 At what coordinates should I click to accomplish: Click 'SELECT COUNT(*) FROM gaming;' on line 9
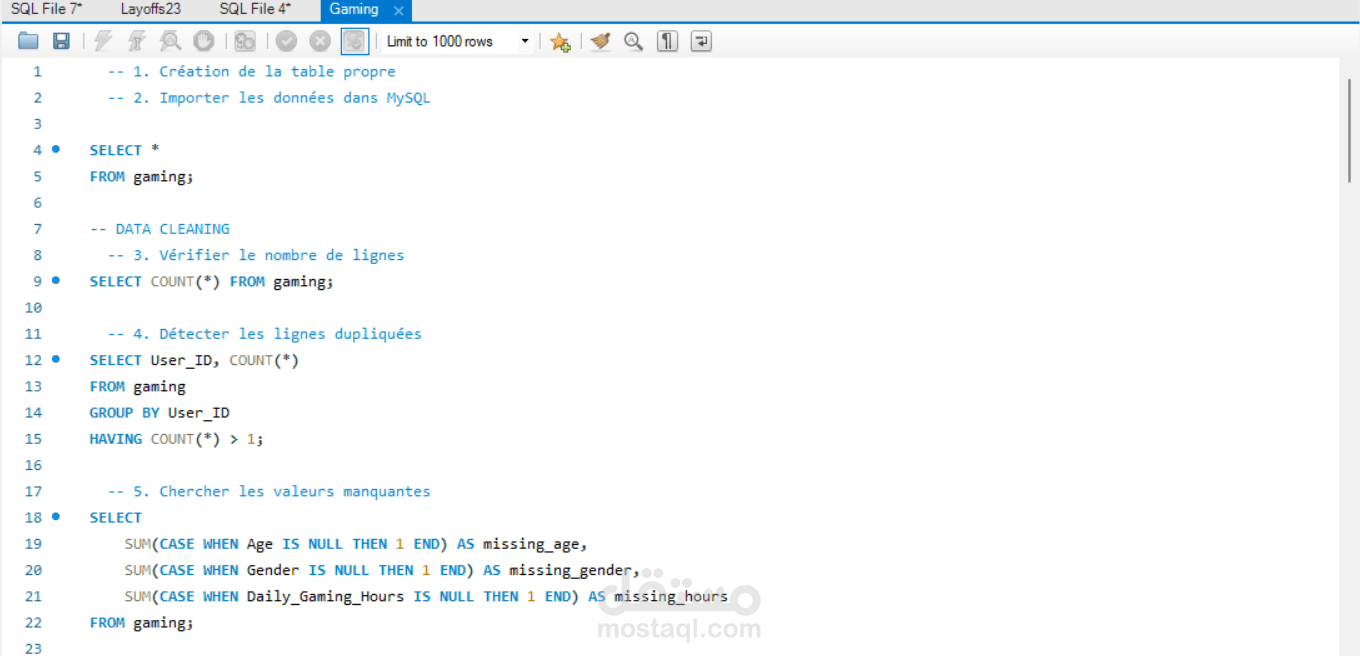coord(211,282)
